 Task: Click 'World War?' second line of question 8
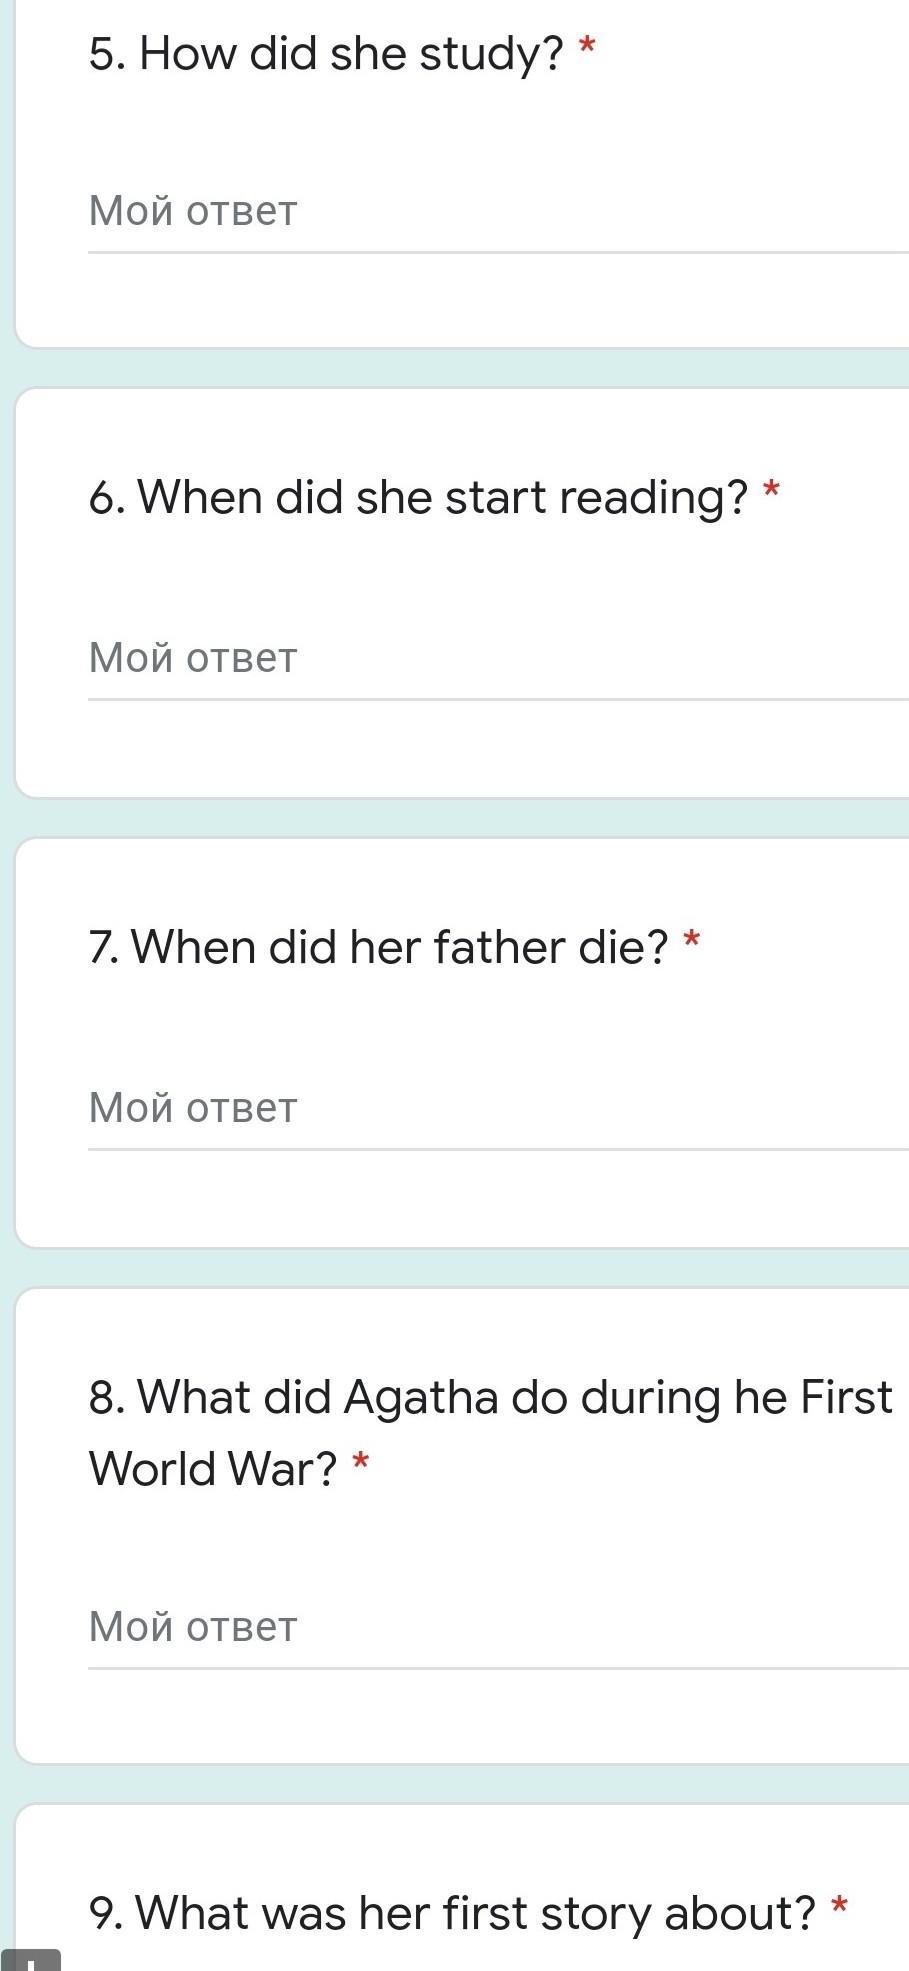pos(213,1470)
